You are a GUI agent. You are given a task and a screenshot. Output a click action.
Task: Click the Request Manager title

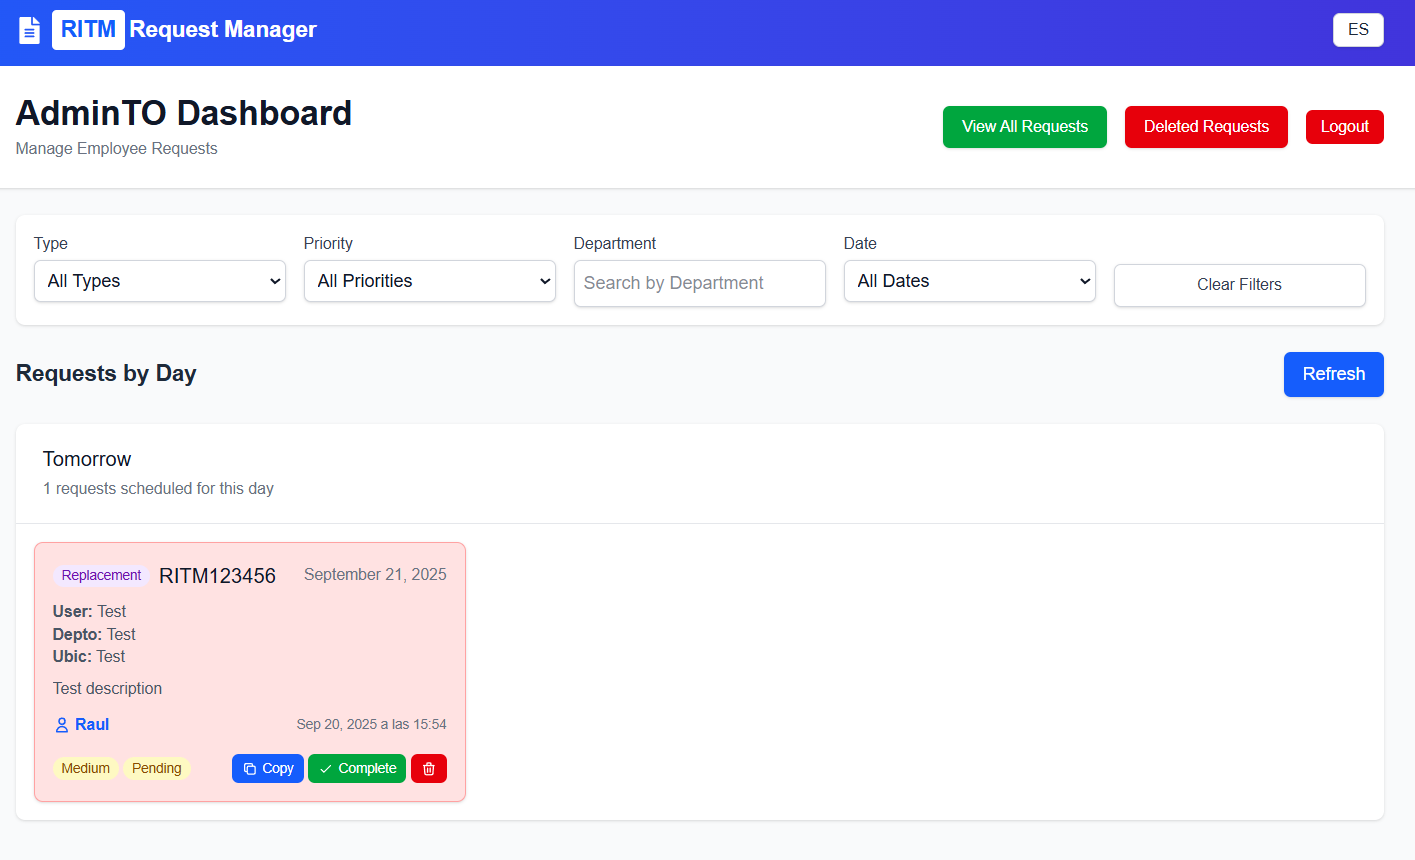click(223, 30)
